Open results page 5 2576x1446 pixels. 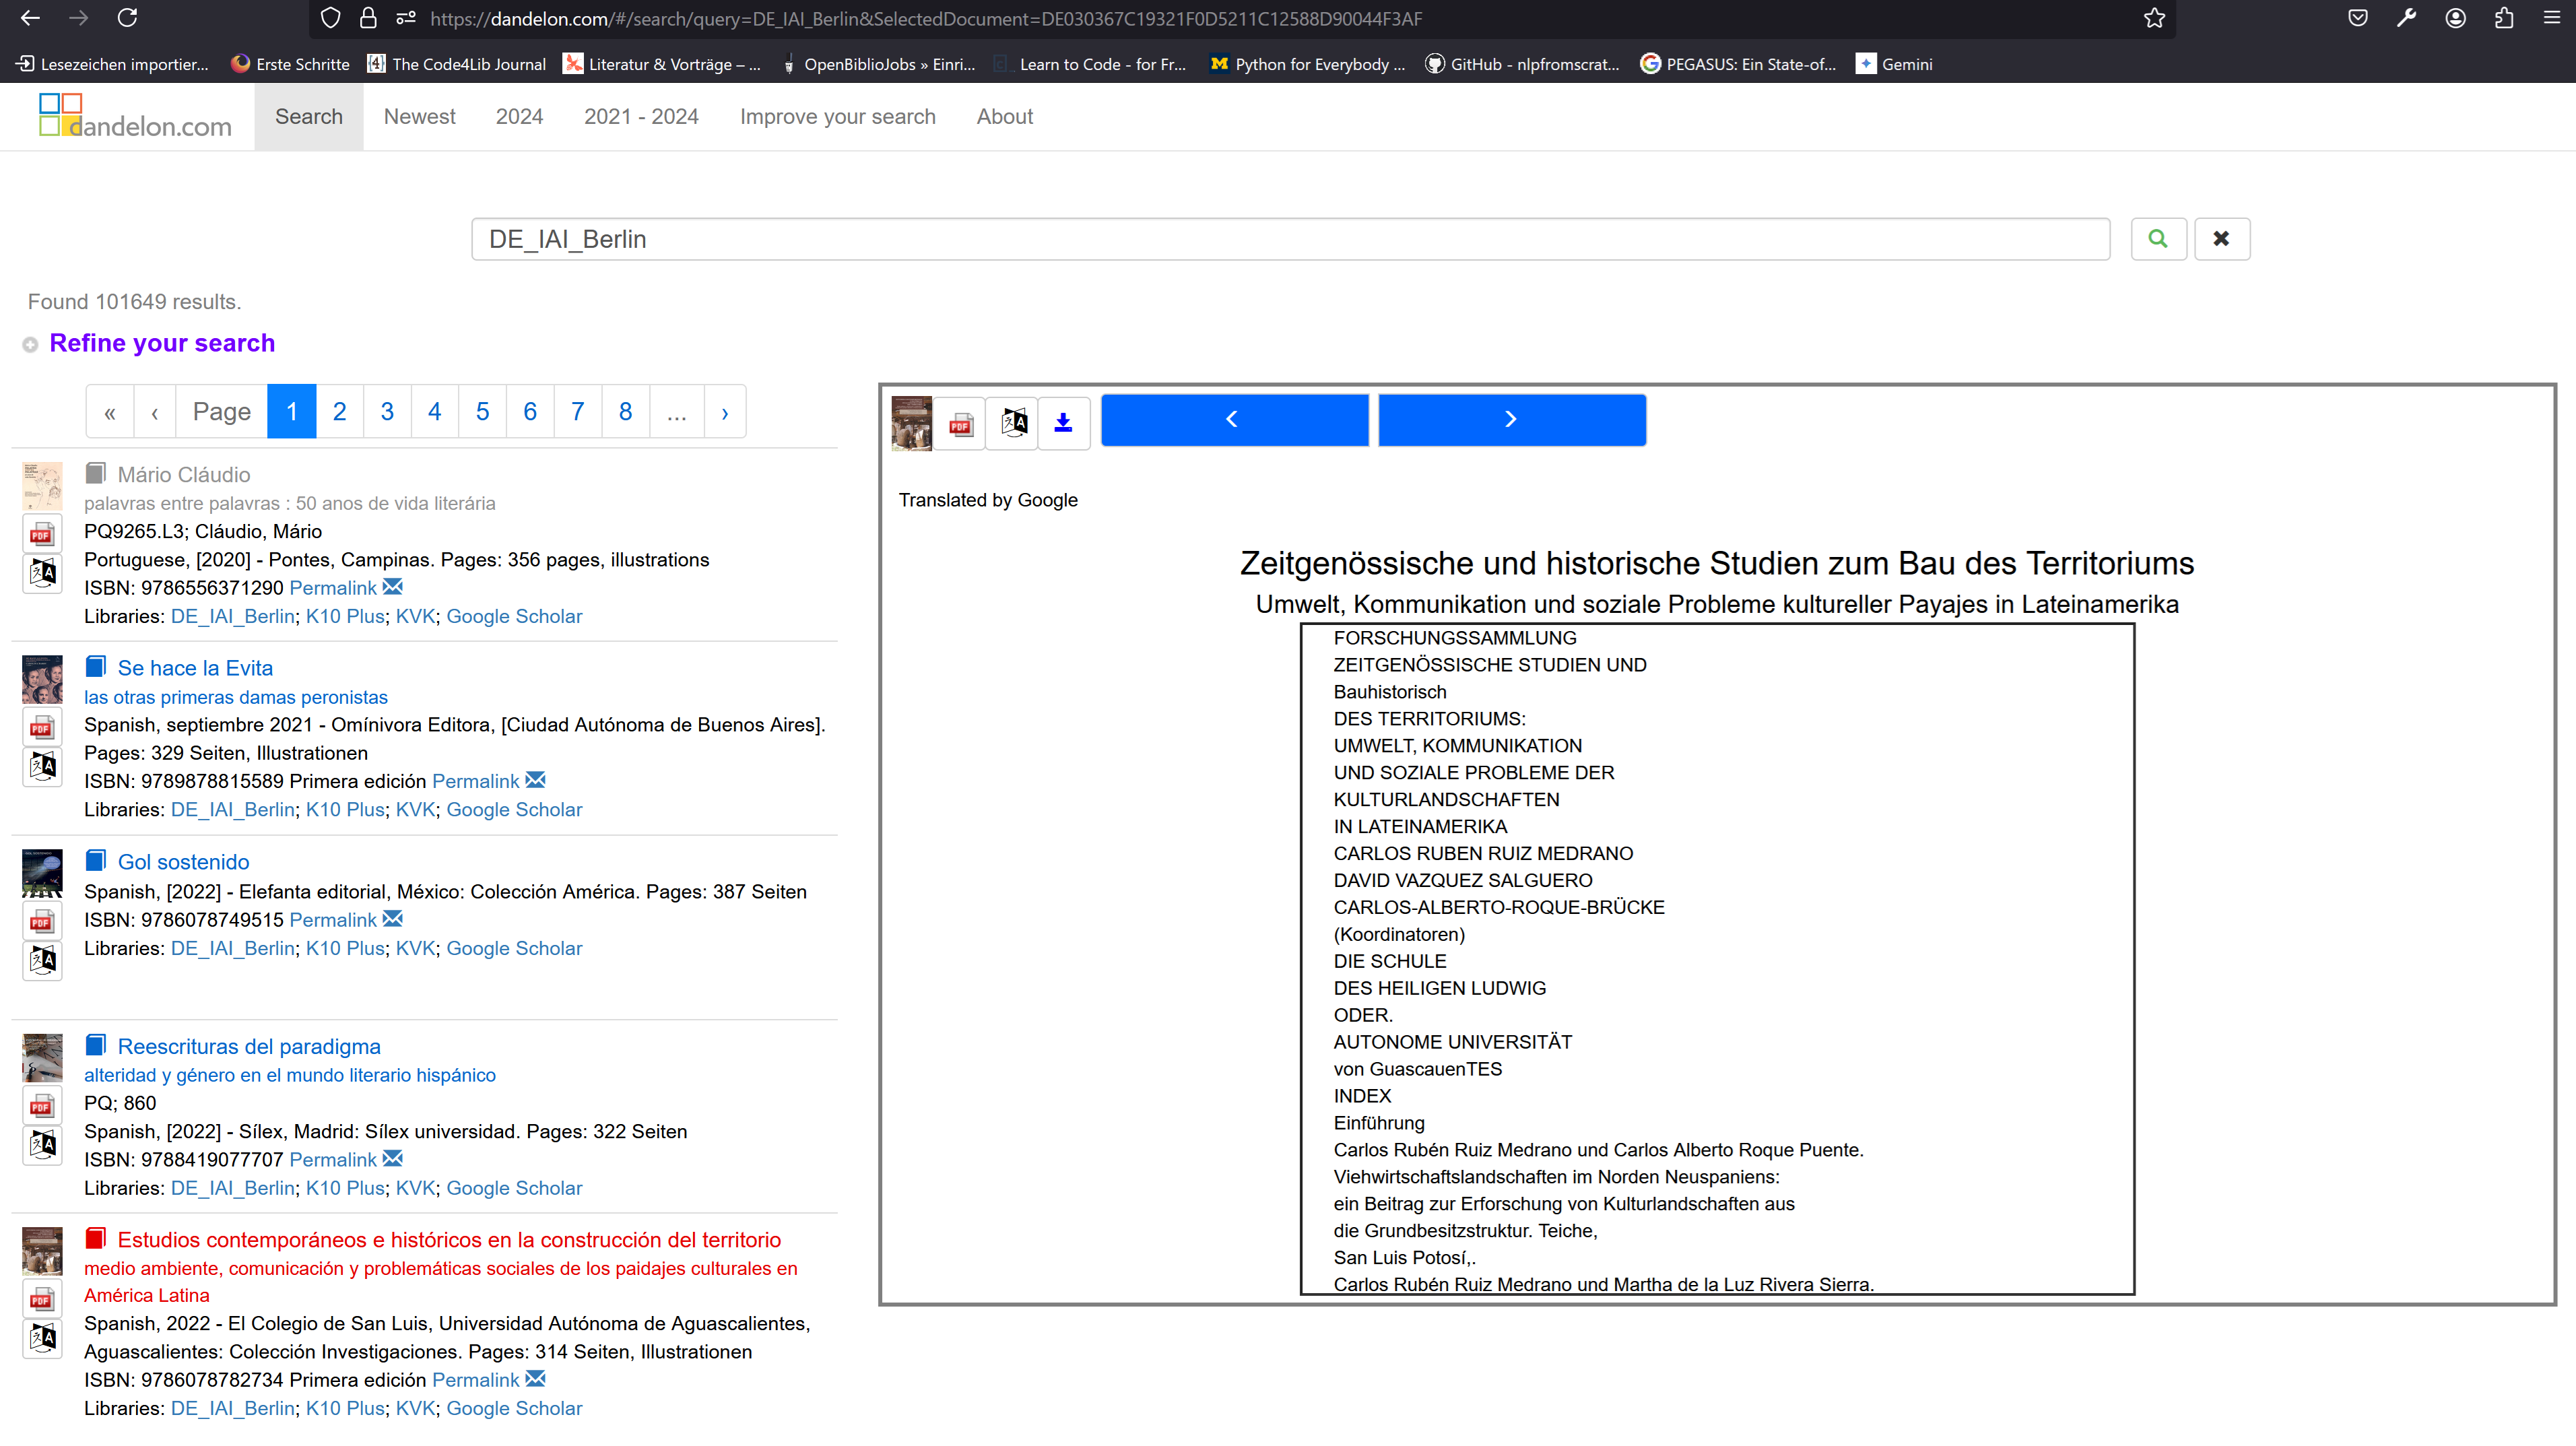click(x=483, y=412)
